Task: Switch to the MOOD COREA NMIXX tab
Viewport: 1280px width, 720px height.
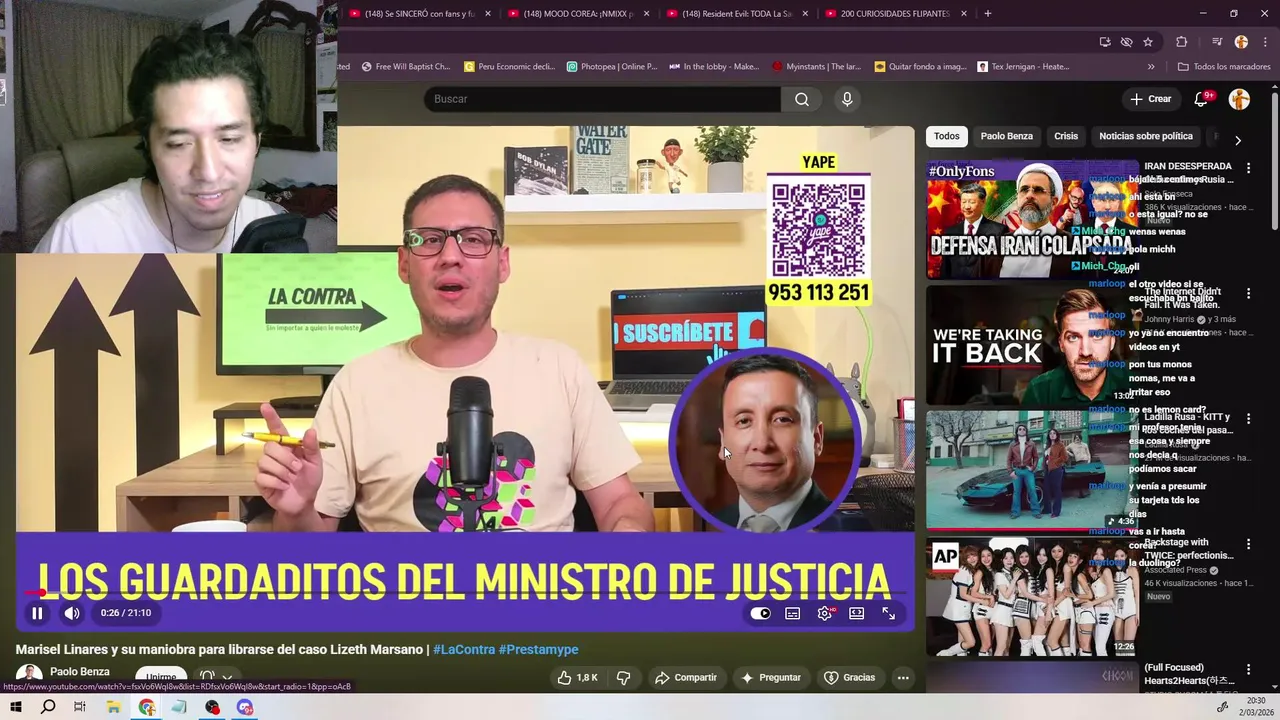Action: point(577,14)
